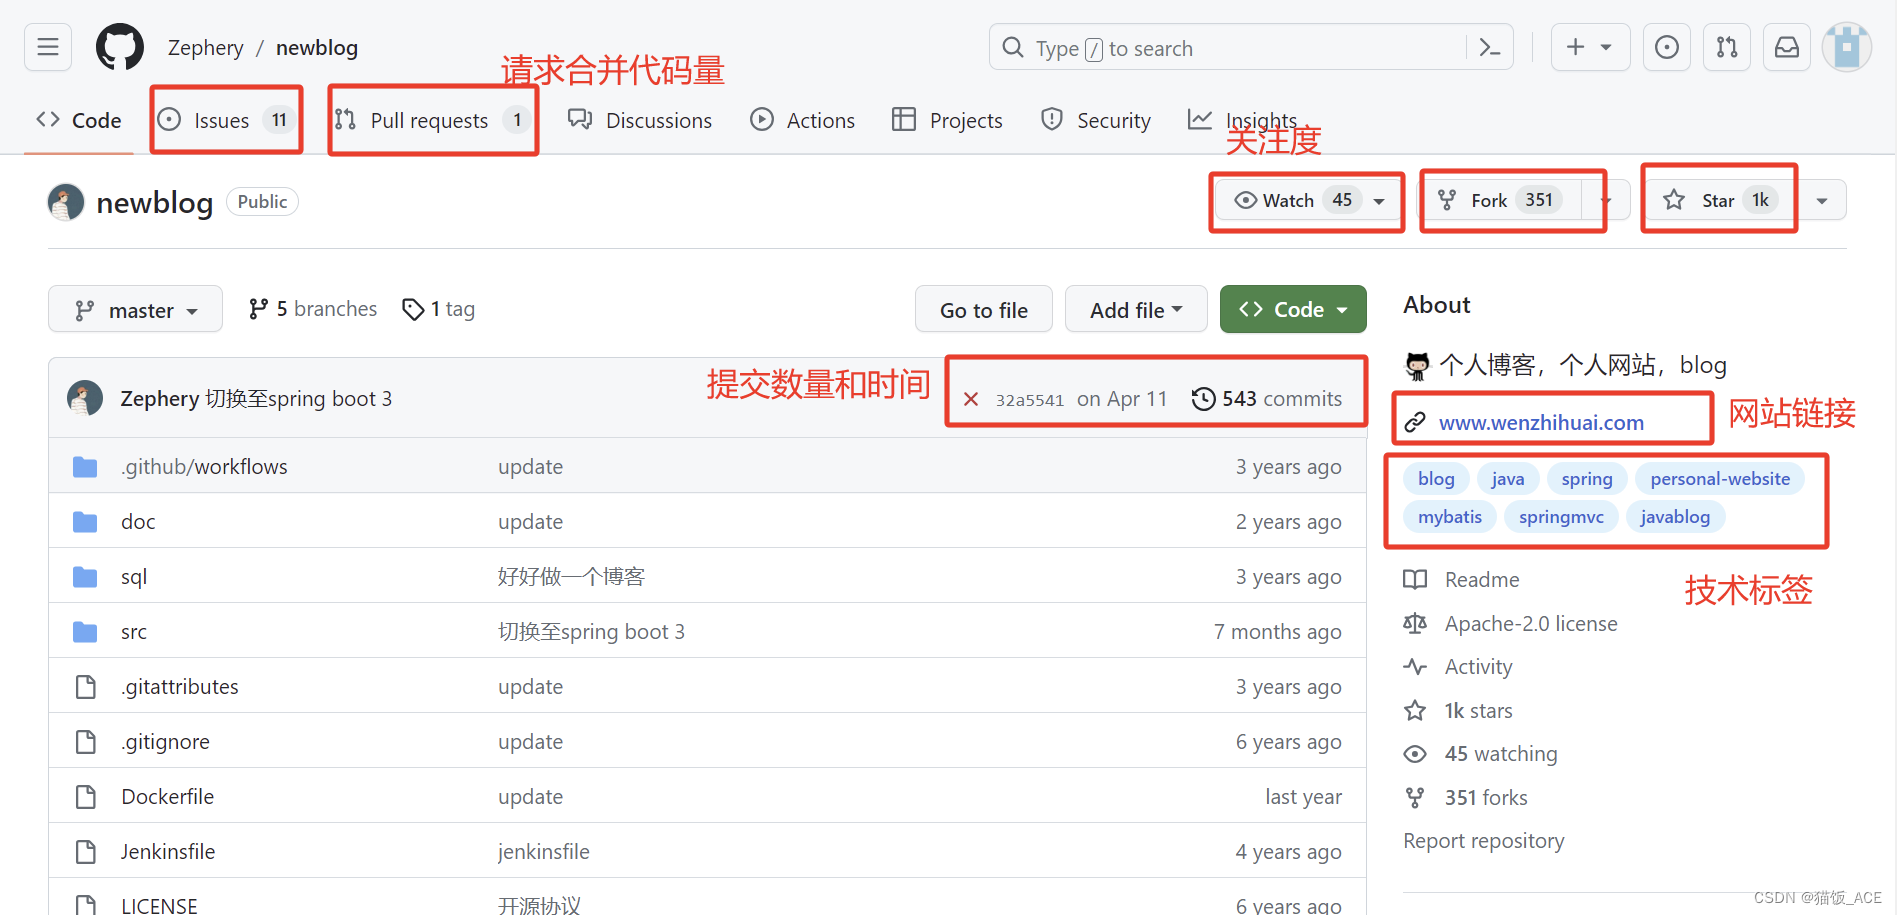1897x915 pixels.
Task: Select the java topic tag
Action: tap(1508, 479)
